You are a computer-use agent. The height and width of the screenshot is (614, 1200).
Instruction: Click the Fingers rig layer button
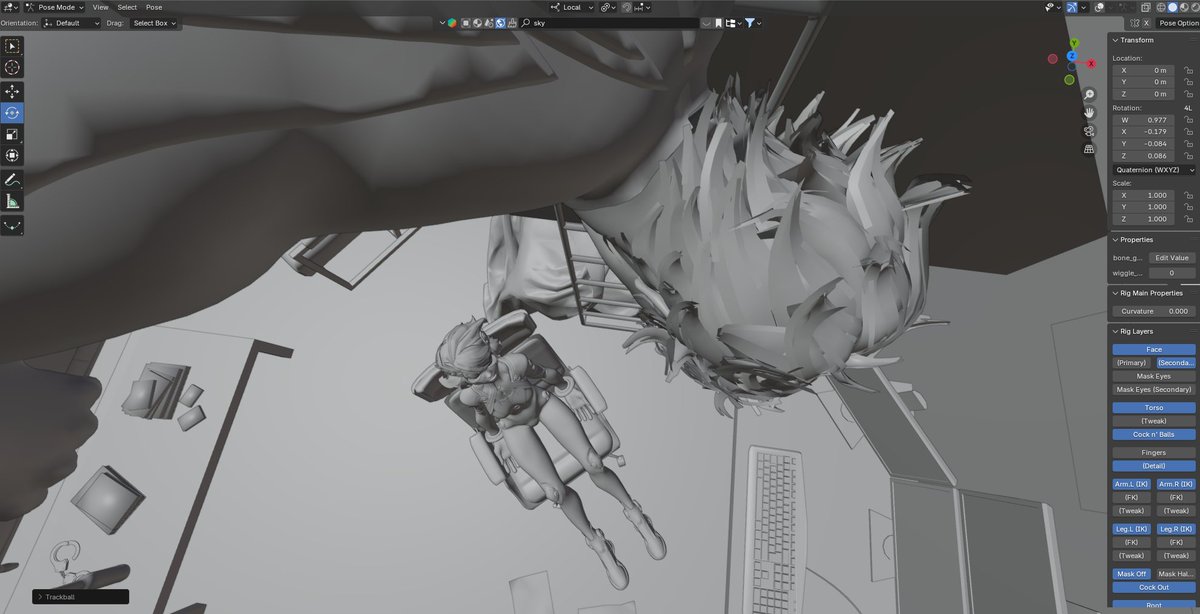pos(1154,453)
